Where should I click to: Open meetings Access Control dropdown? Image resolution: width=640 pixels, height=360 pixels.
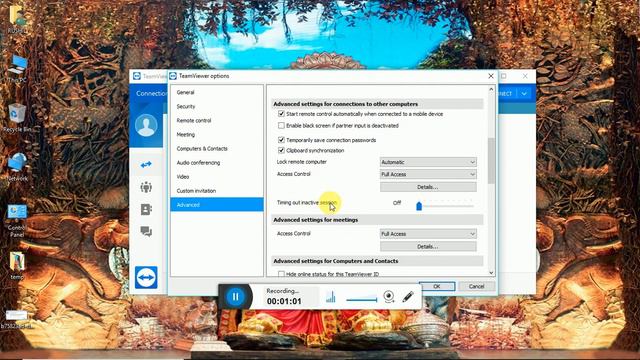pyautogui.click(x=428, y=234)
